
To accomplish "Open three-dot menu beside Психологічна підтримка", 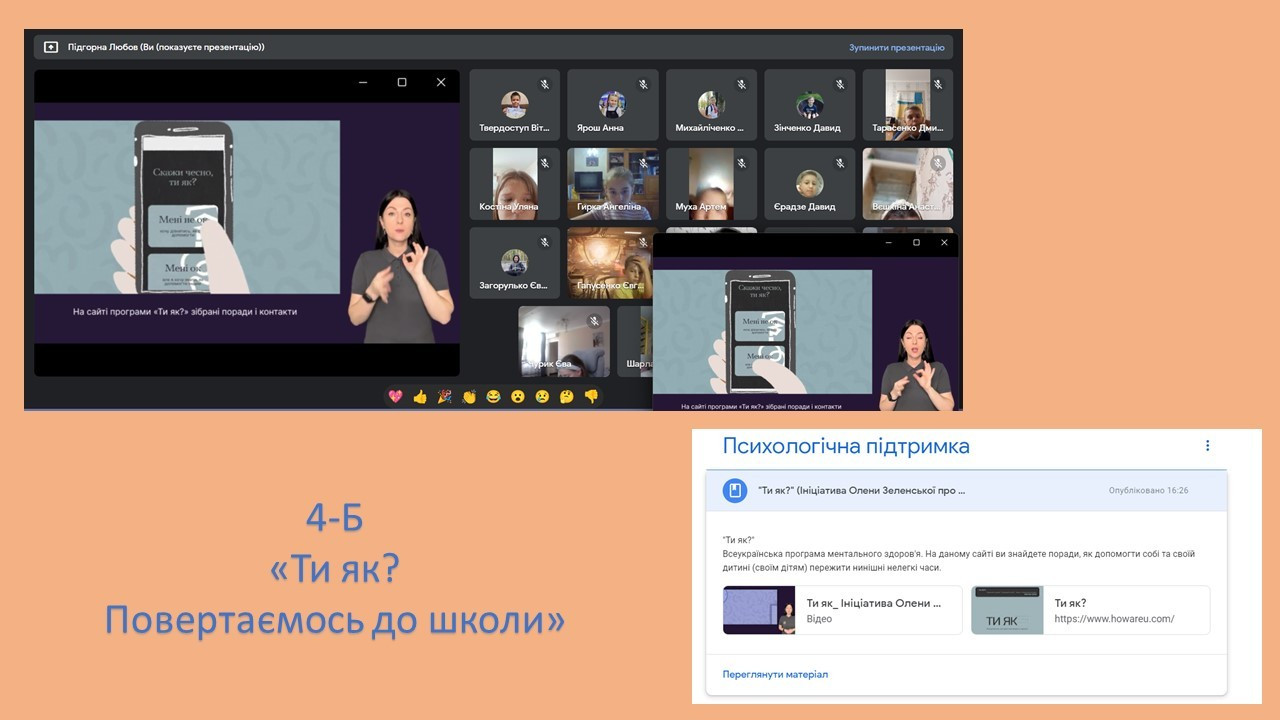I will [x=1207, y=446].
